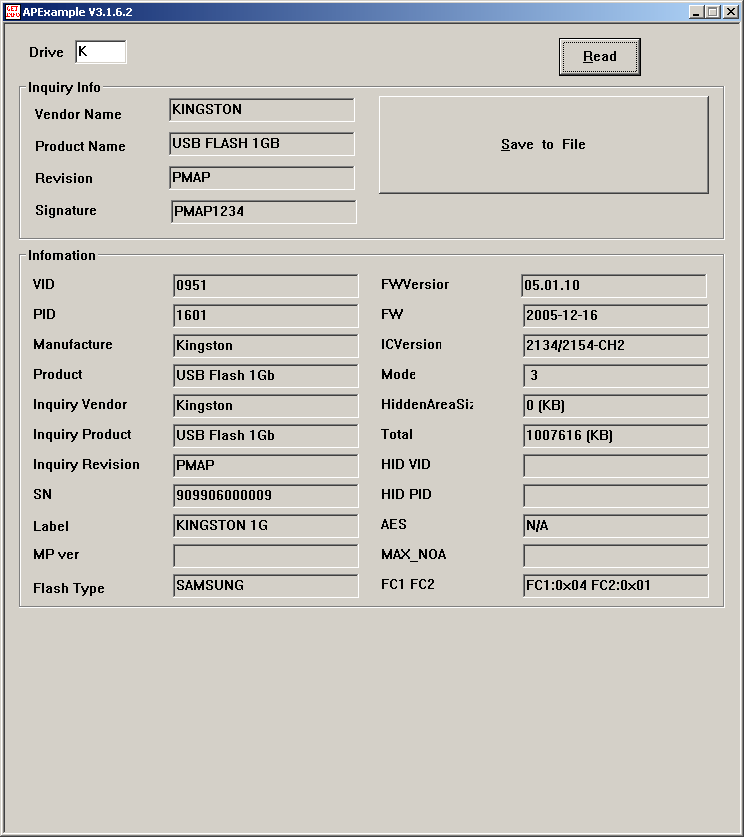Click the Flash Type field SAMSUNG

[266, 586]
